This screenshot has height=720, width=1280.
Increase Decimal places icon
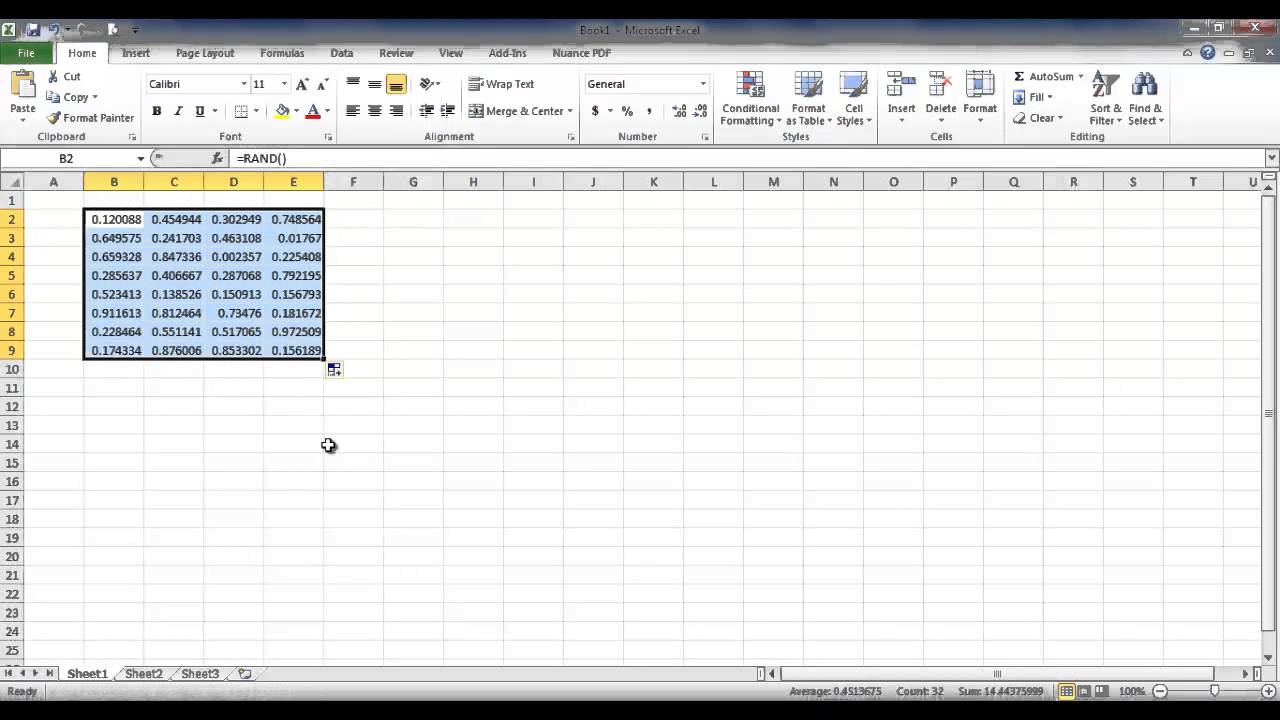[x=679, y=111]
